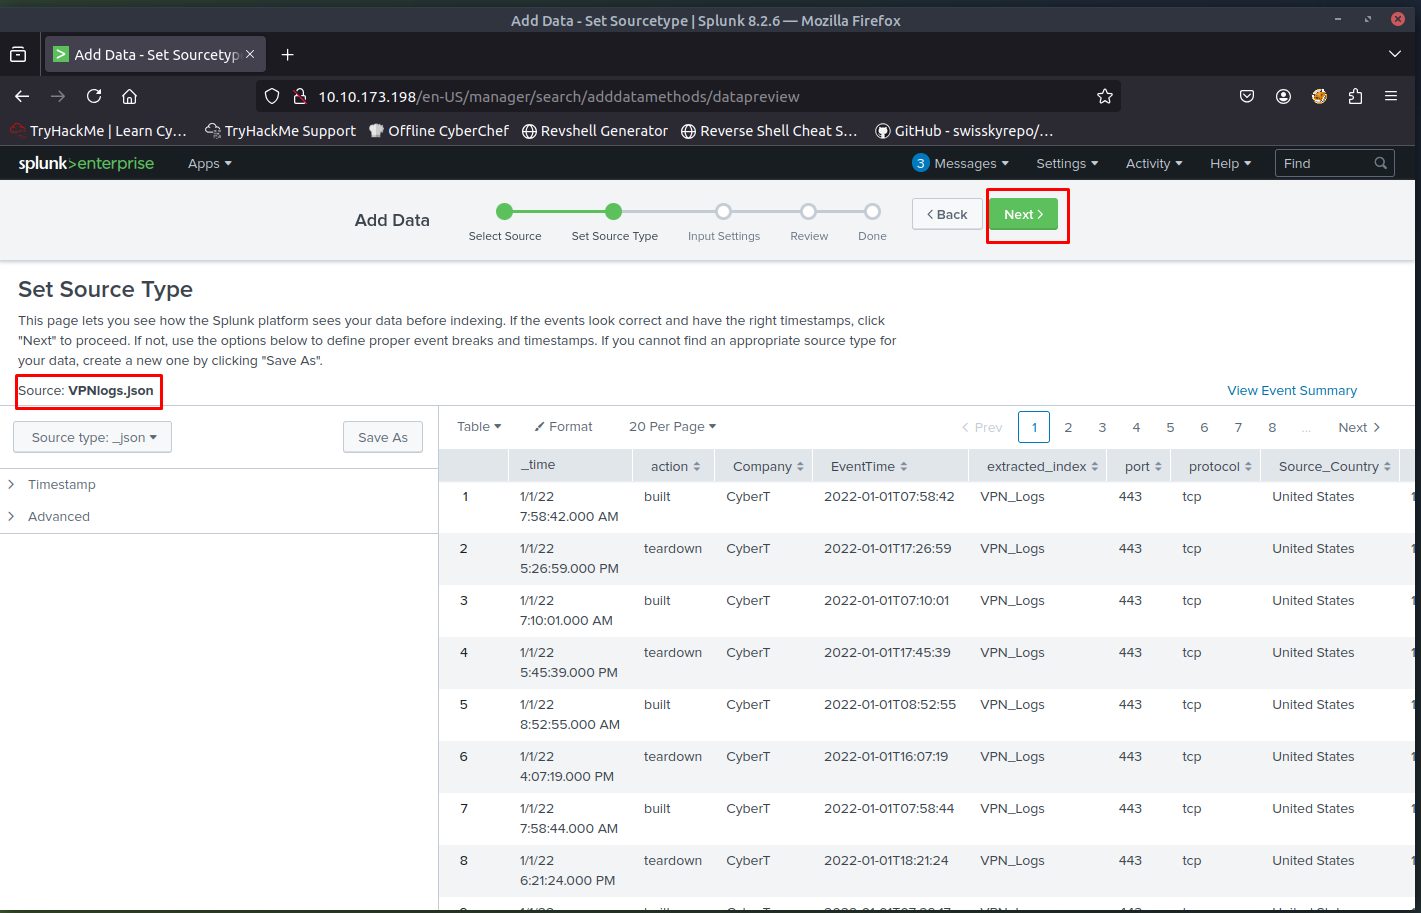
Task: Go to results page 3
Action: tap(1102, 427)
